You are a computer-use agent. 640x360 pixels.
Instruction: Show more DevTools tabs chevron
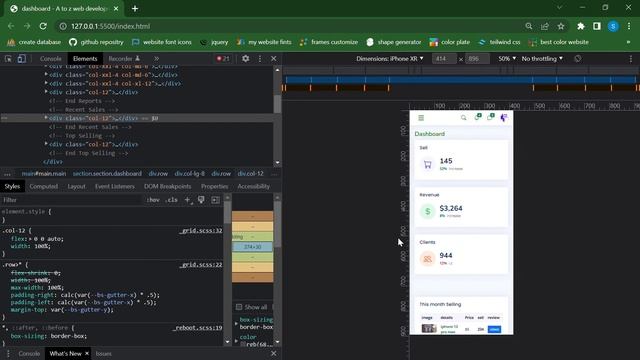156,59
